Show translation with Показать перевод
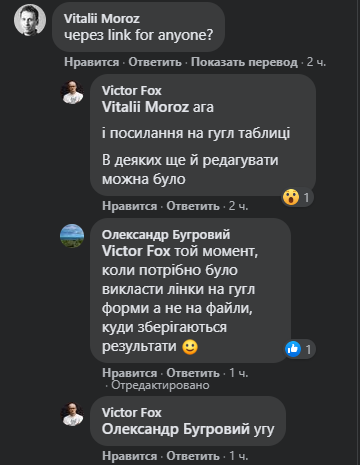 pos(244,62)
